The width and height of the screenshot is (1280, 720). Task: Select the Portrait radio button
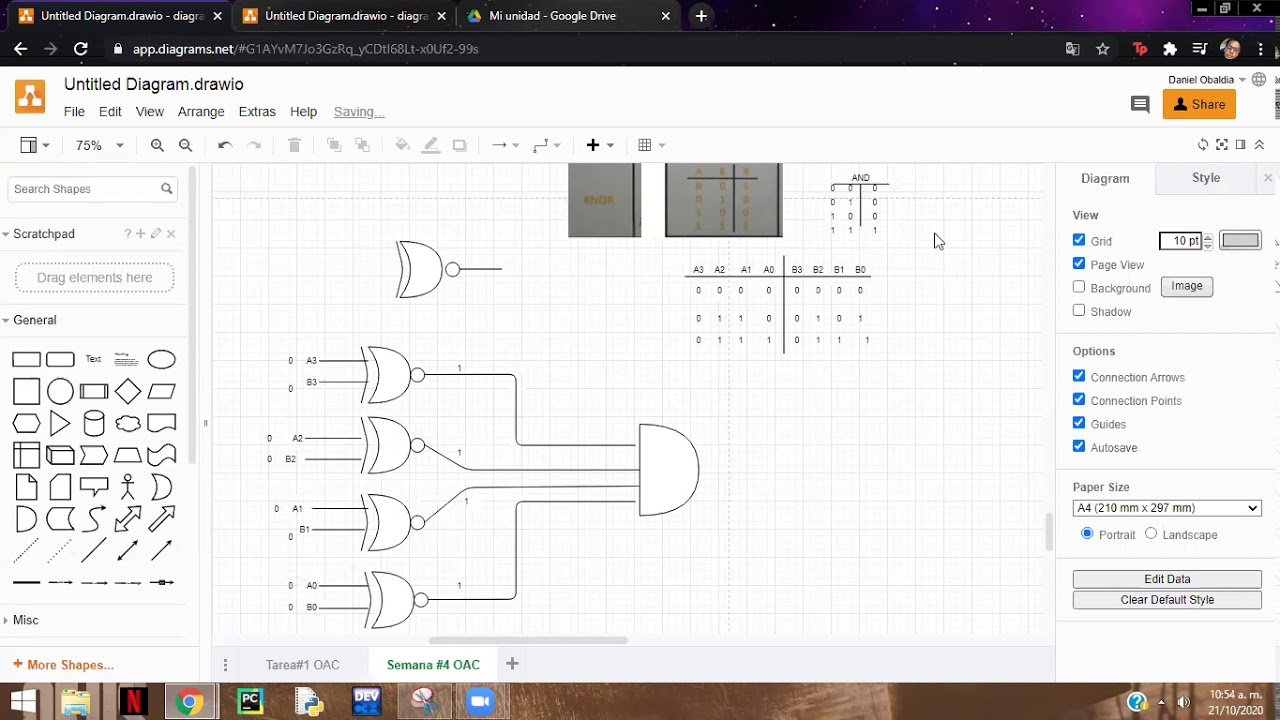1087,534
